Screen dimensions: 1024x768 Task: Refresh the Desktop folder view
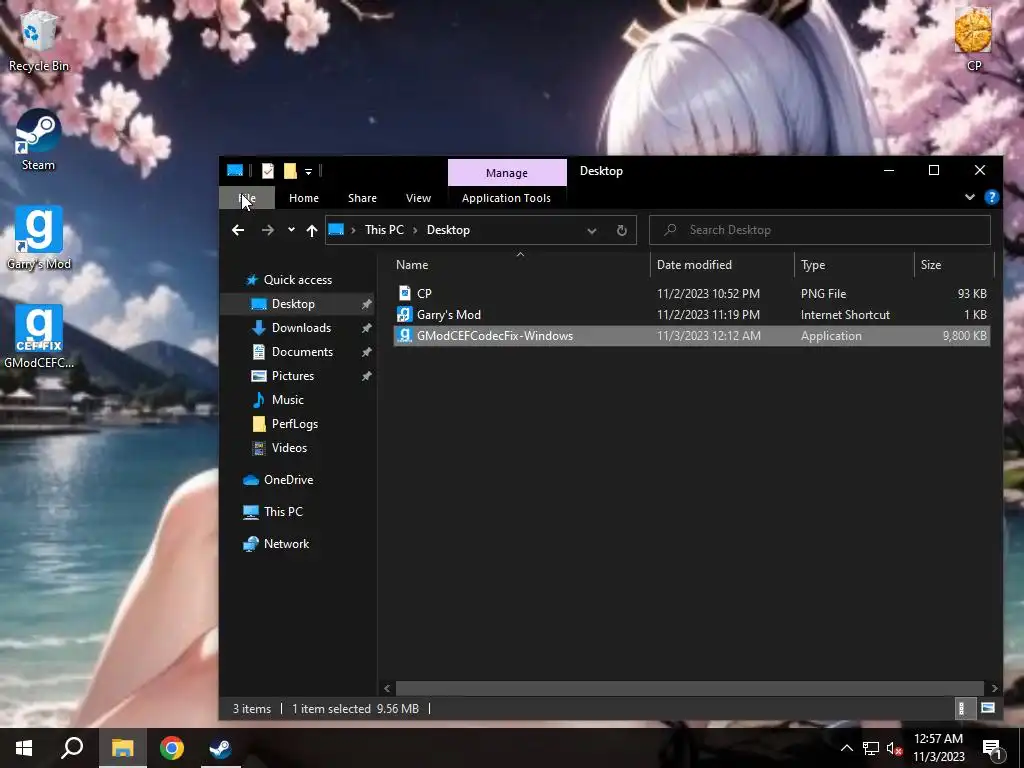pyautogui.click(x=622, y=231)
